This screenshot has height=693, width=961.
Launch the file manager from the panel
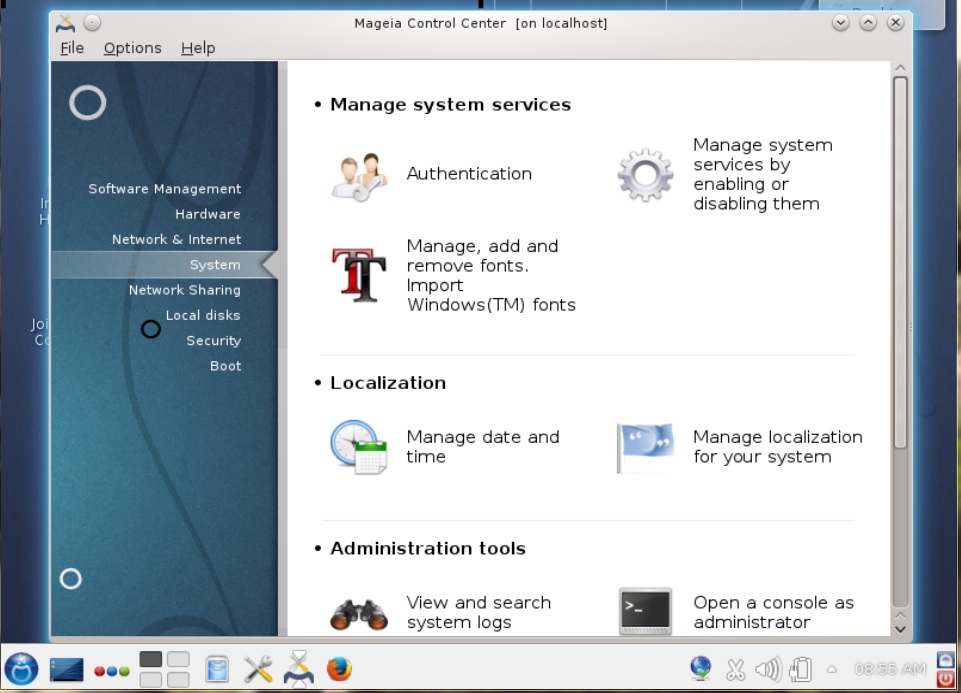[x=217, y=669]
